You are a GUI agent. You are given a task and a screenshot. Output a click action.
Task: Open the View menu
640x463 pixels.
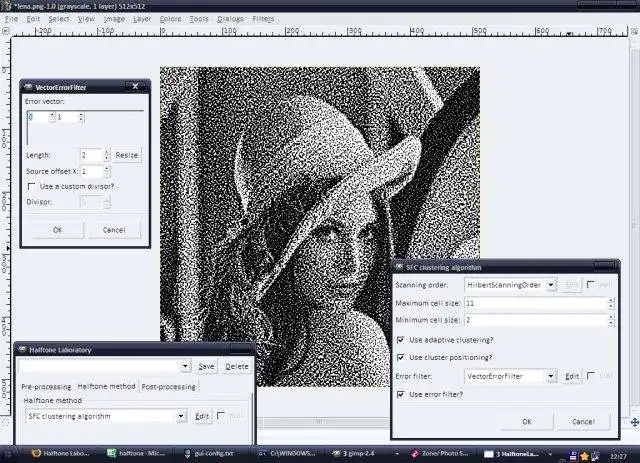pos(86,19)
